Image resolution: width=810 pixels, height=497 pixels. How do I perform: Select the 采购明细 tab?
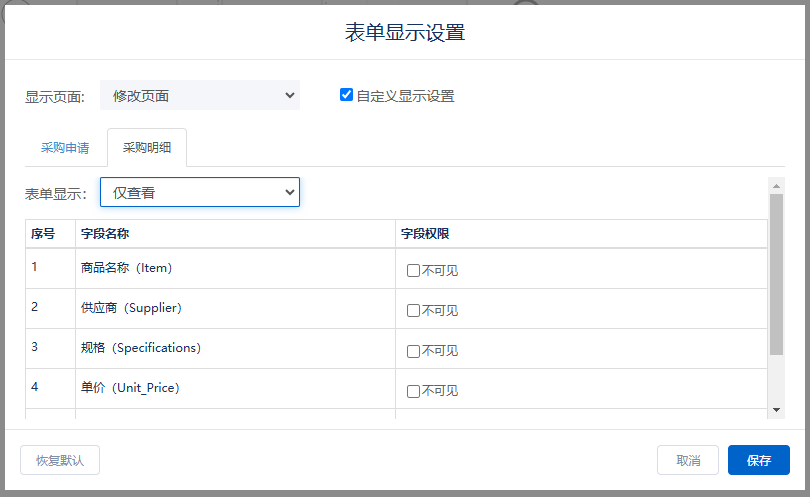(x=147, y=148)
